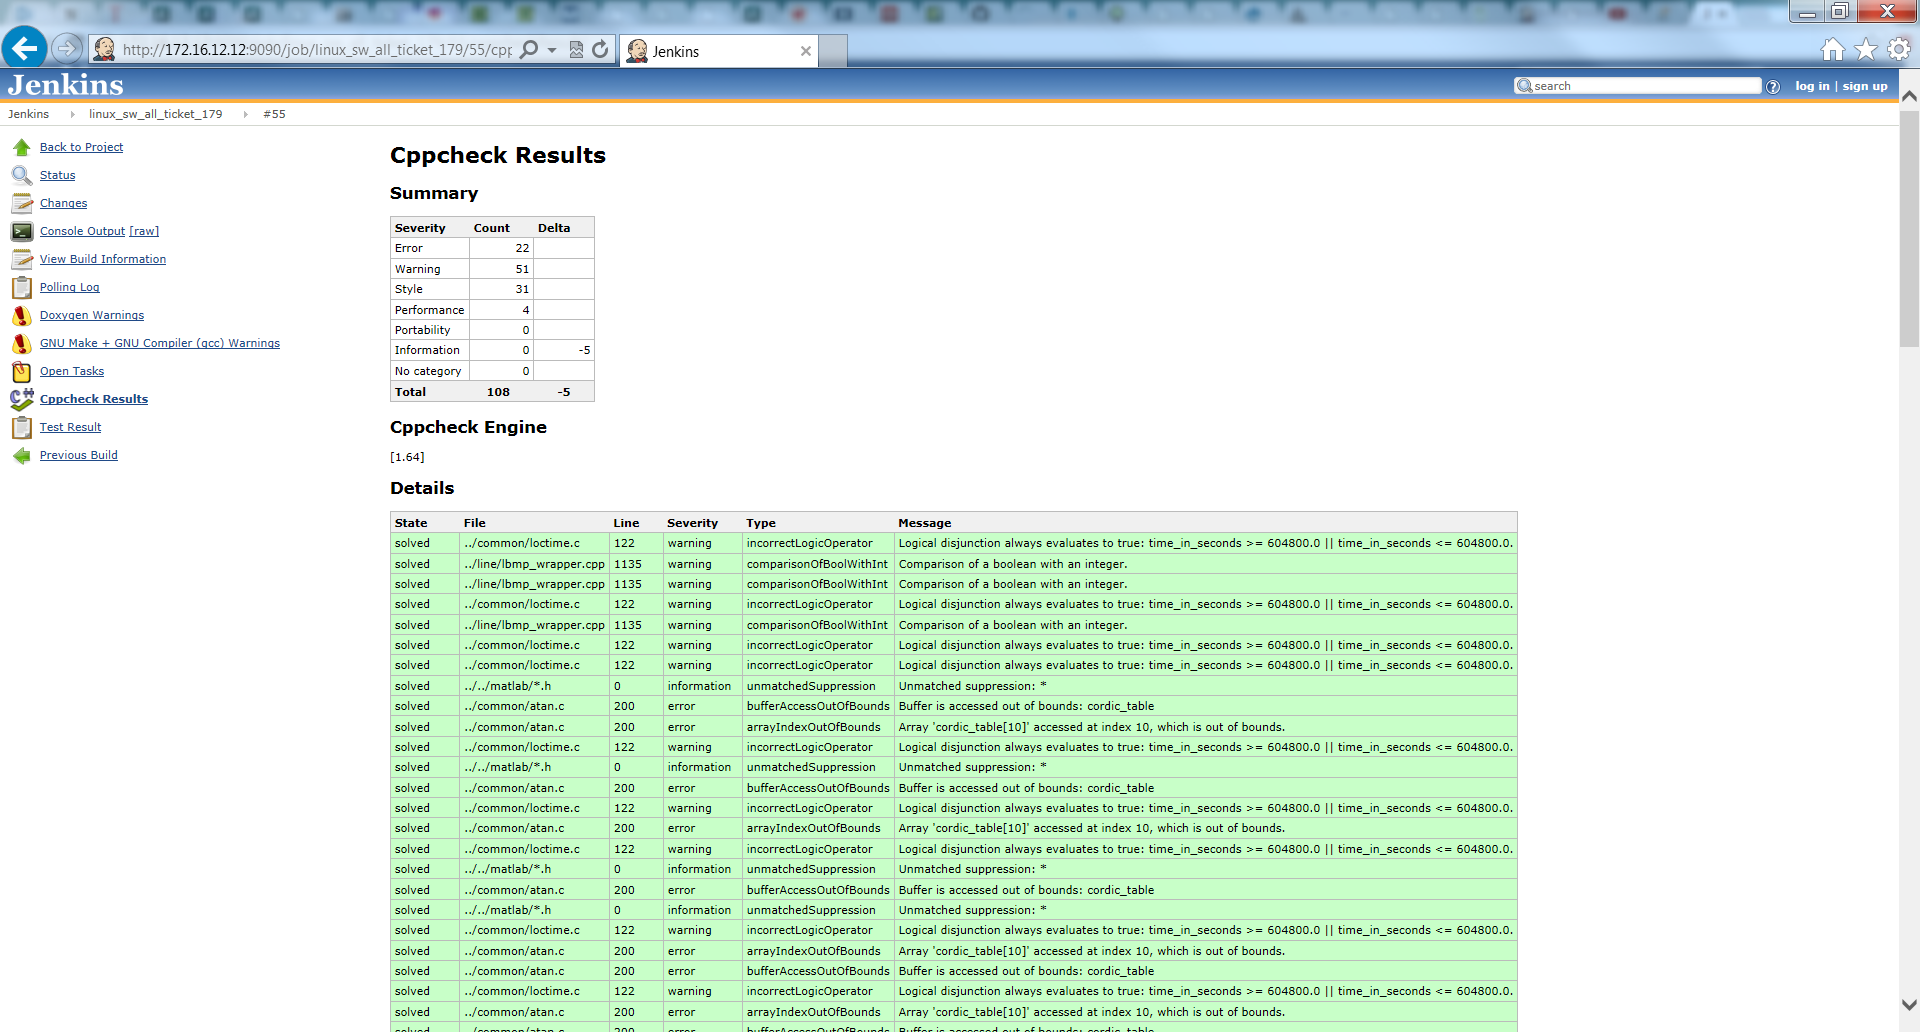Viewport: 1920px width, 1032px height.
Task: Click the scroll down arrow of page scrollbar
Action: (1909, 1005)
